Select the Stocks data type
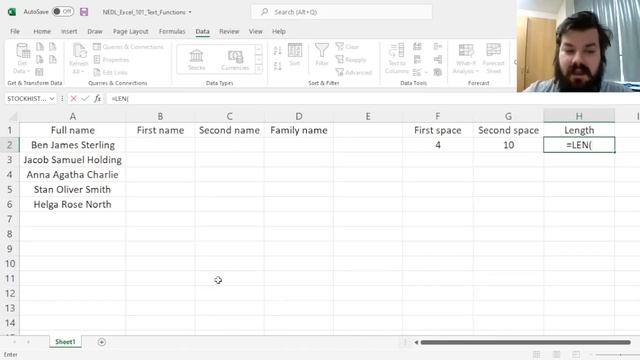 tap(196, 60)
